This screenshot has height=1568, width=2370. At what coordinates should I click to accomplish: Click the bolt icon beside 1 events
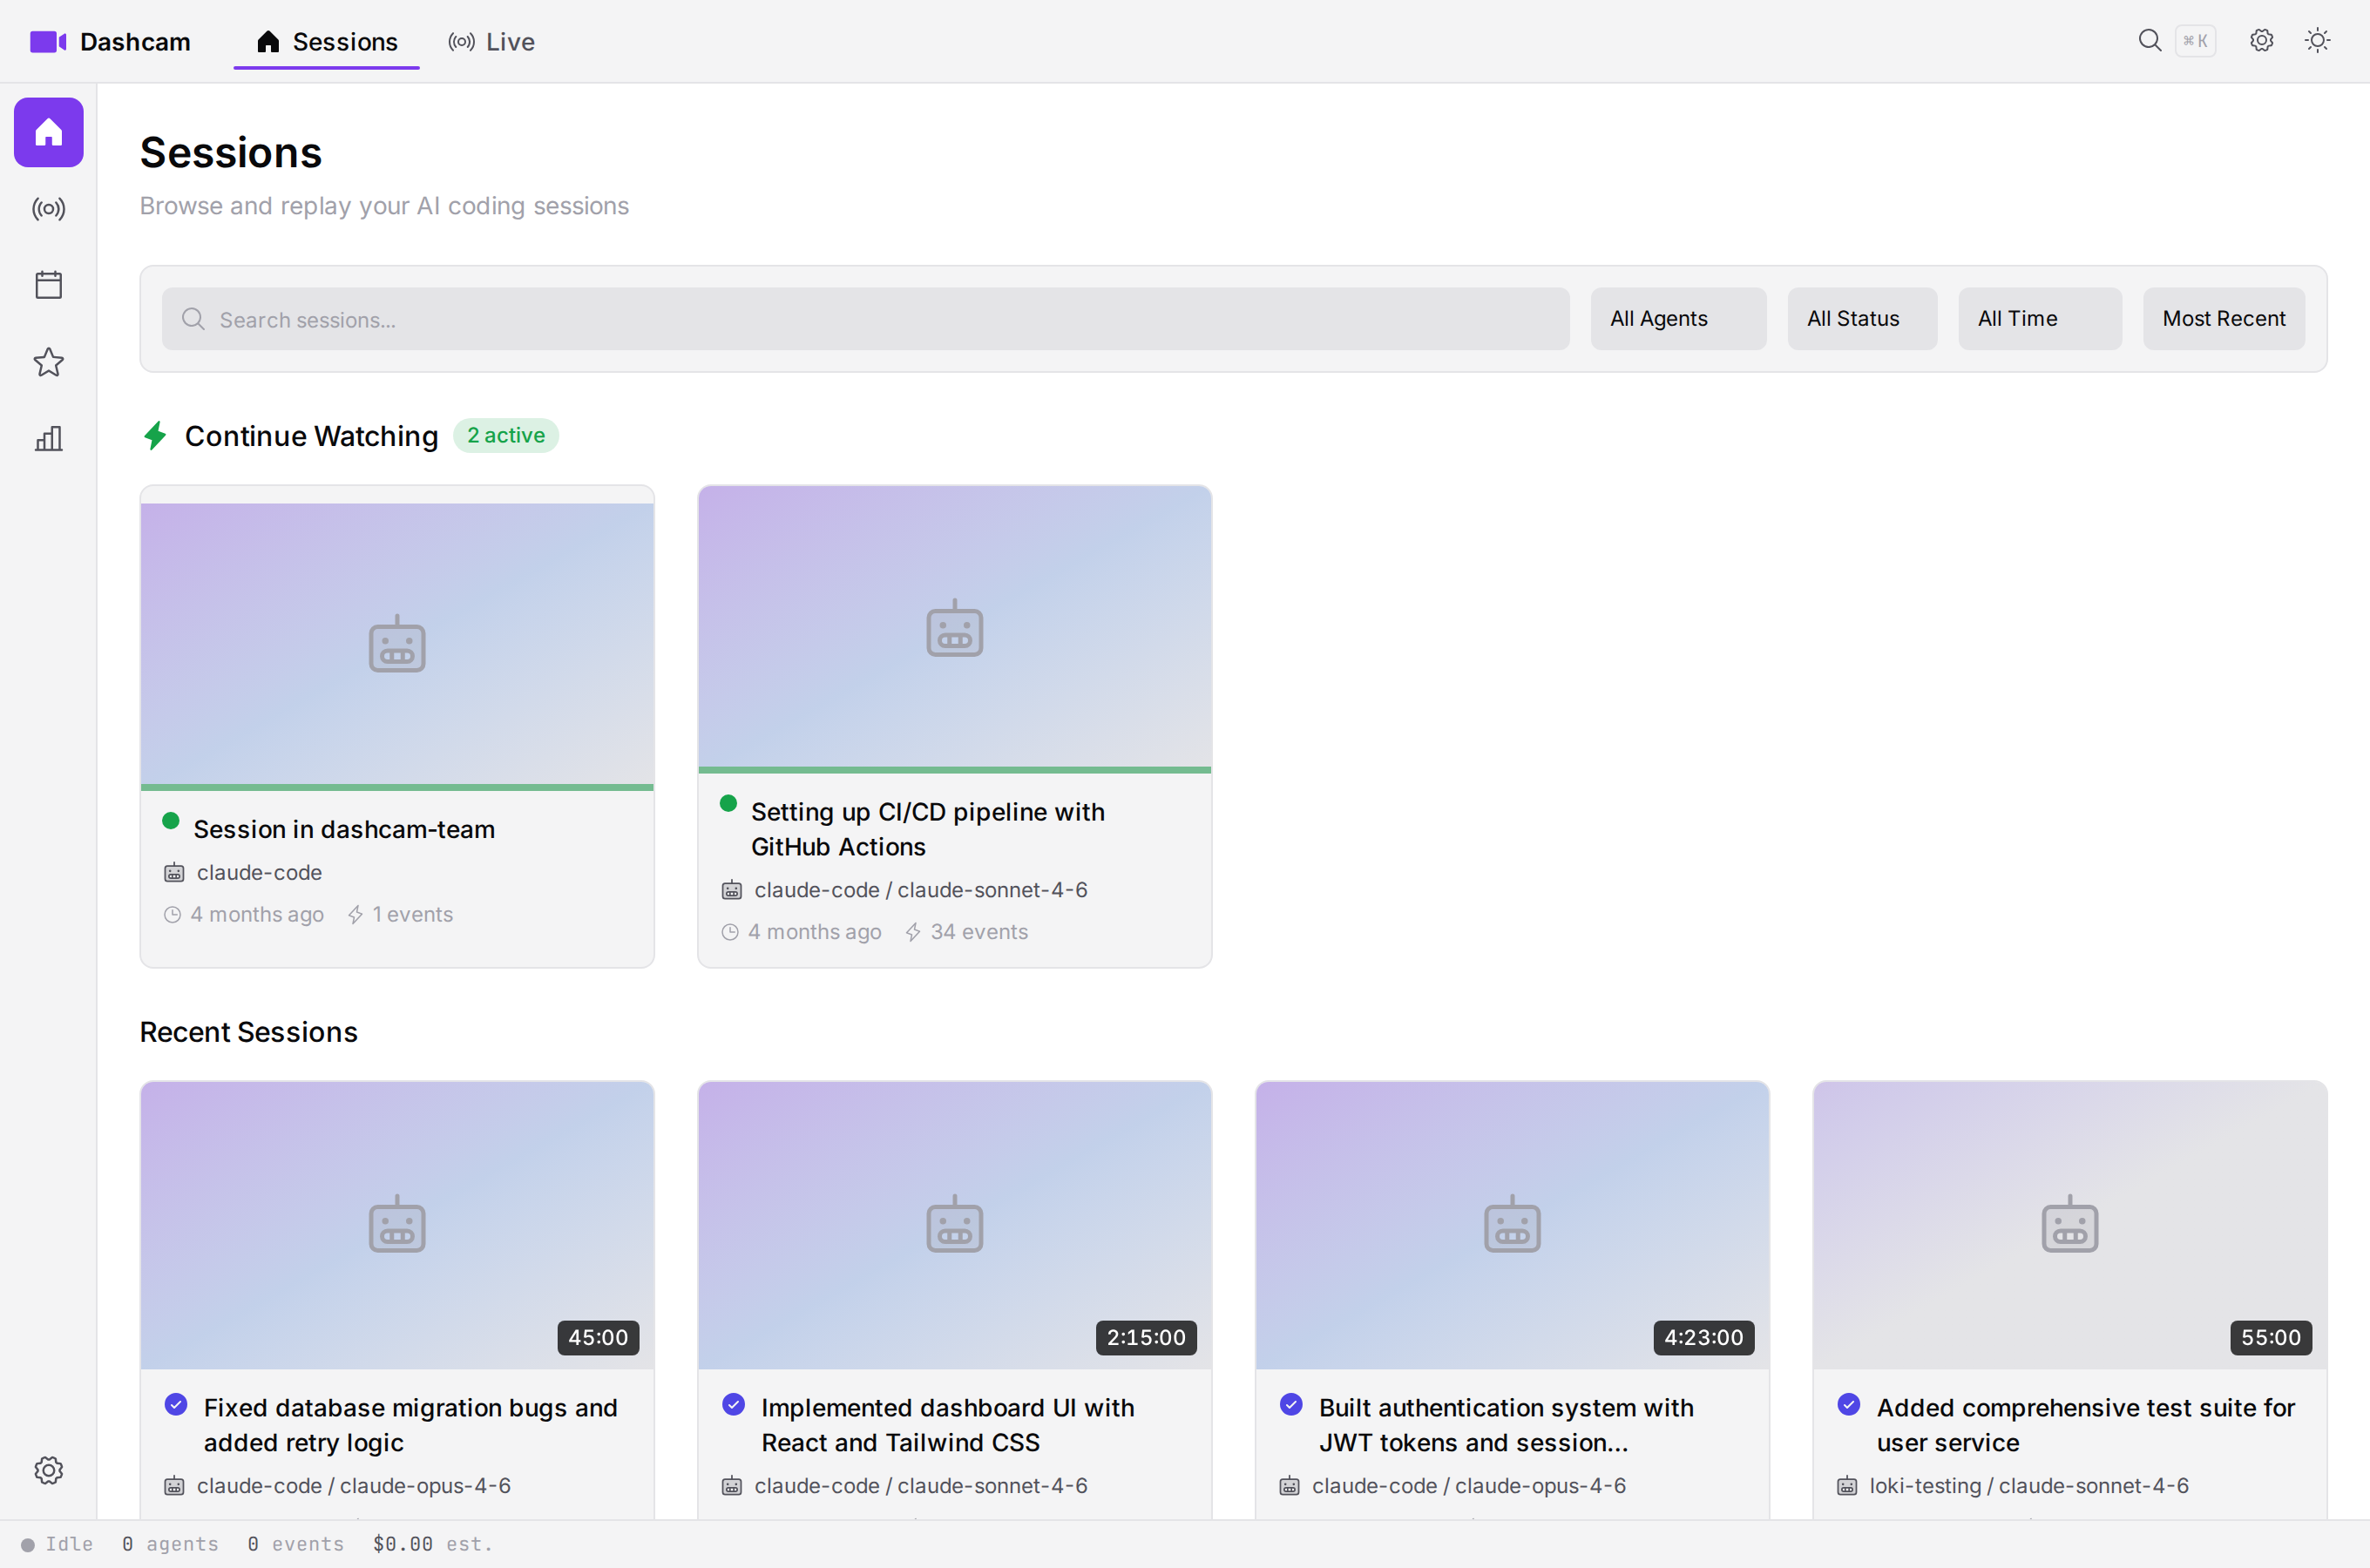click(x=355, y=915)
